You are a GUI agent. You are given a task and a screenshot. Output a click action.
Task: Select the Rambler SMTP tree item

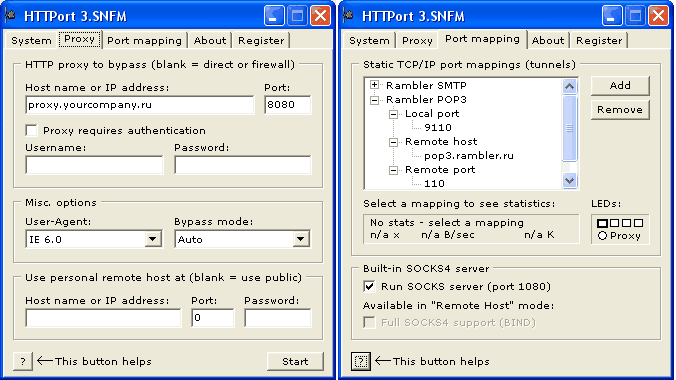coord(426,85)
